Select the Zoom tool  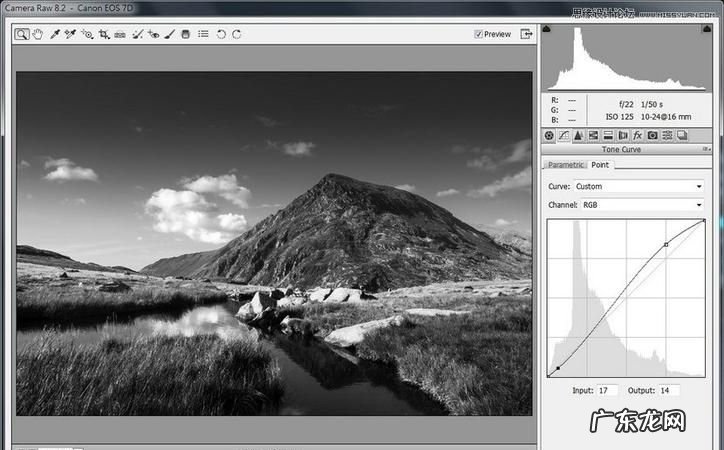pyautogui.click(x=22, y=34)
